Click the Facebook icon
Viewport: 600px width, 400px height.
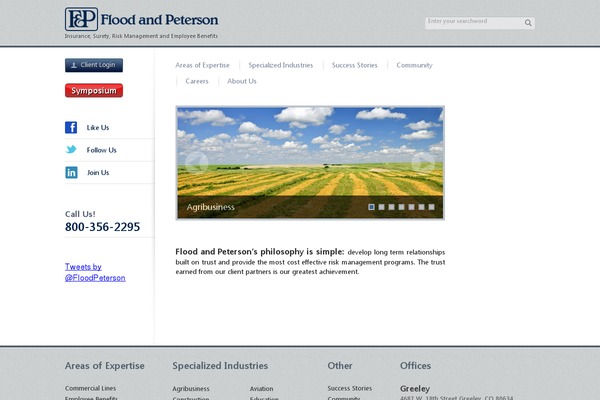[x=71, y=127]
